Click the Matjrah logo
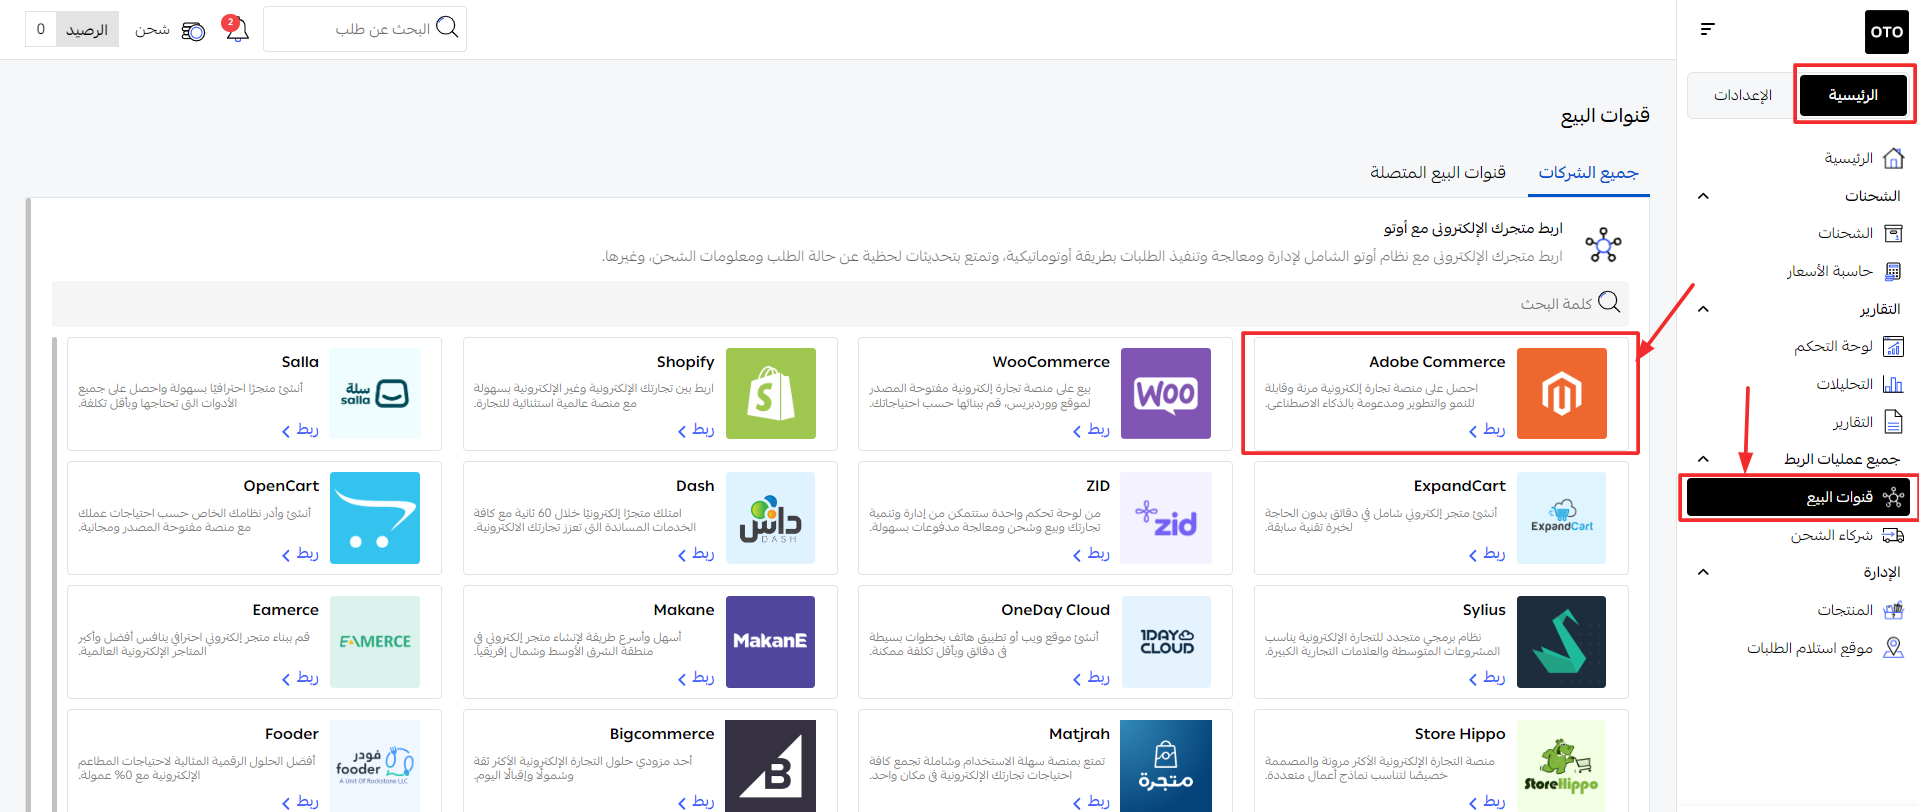The image size is (1919, 812). coord(1166,765)
